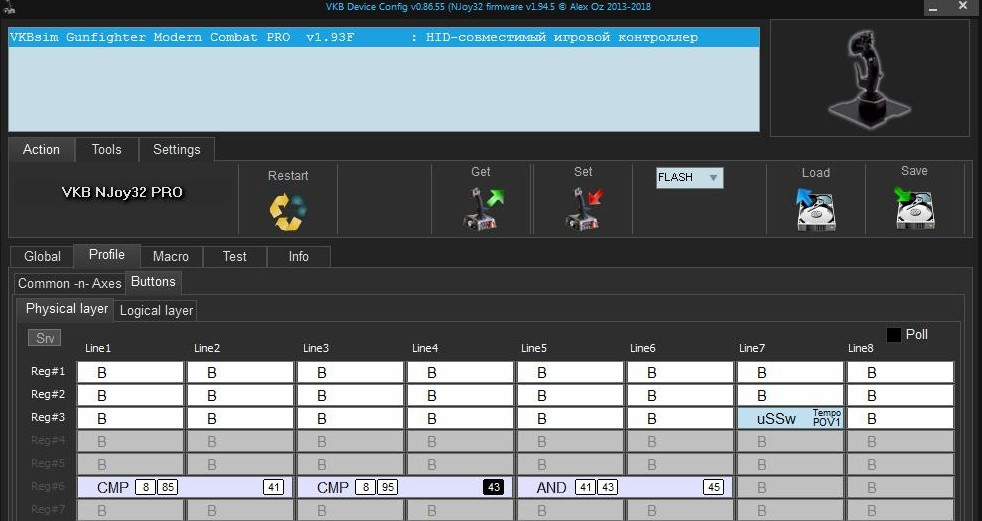Image resolution: width=982 pixels, height=521 pixels.
Task: Switch to the Logical layer tab
Action: pos(157,311)
